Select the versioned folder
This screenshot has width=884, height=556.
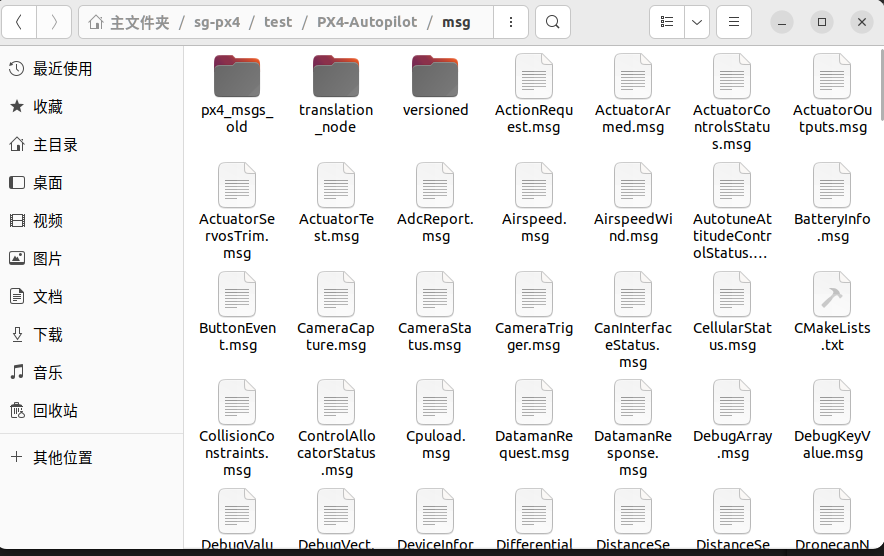(435, 86)
